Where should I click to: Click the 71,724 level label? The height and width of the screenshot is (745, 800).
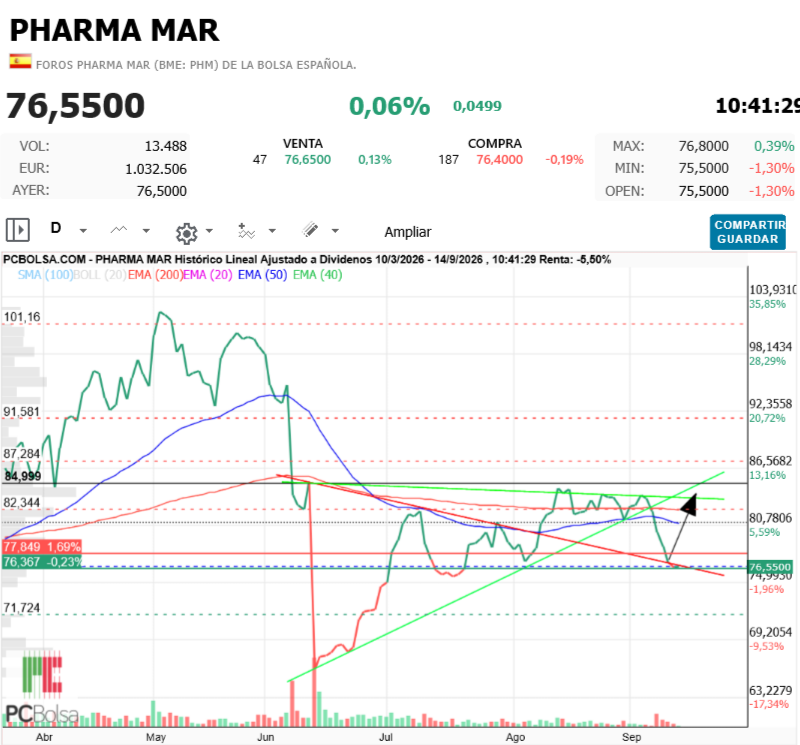tap(21, 608)
